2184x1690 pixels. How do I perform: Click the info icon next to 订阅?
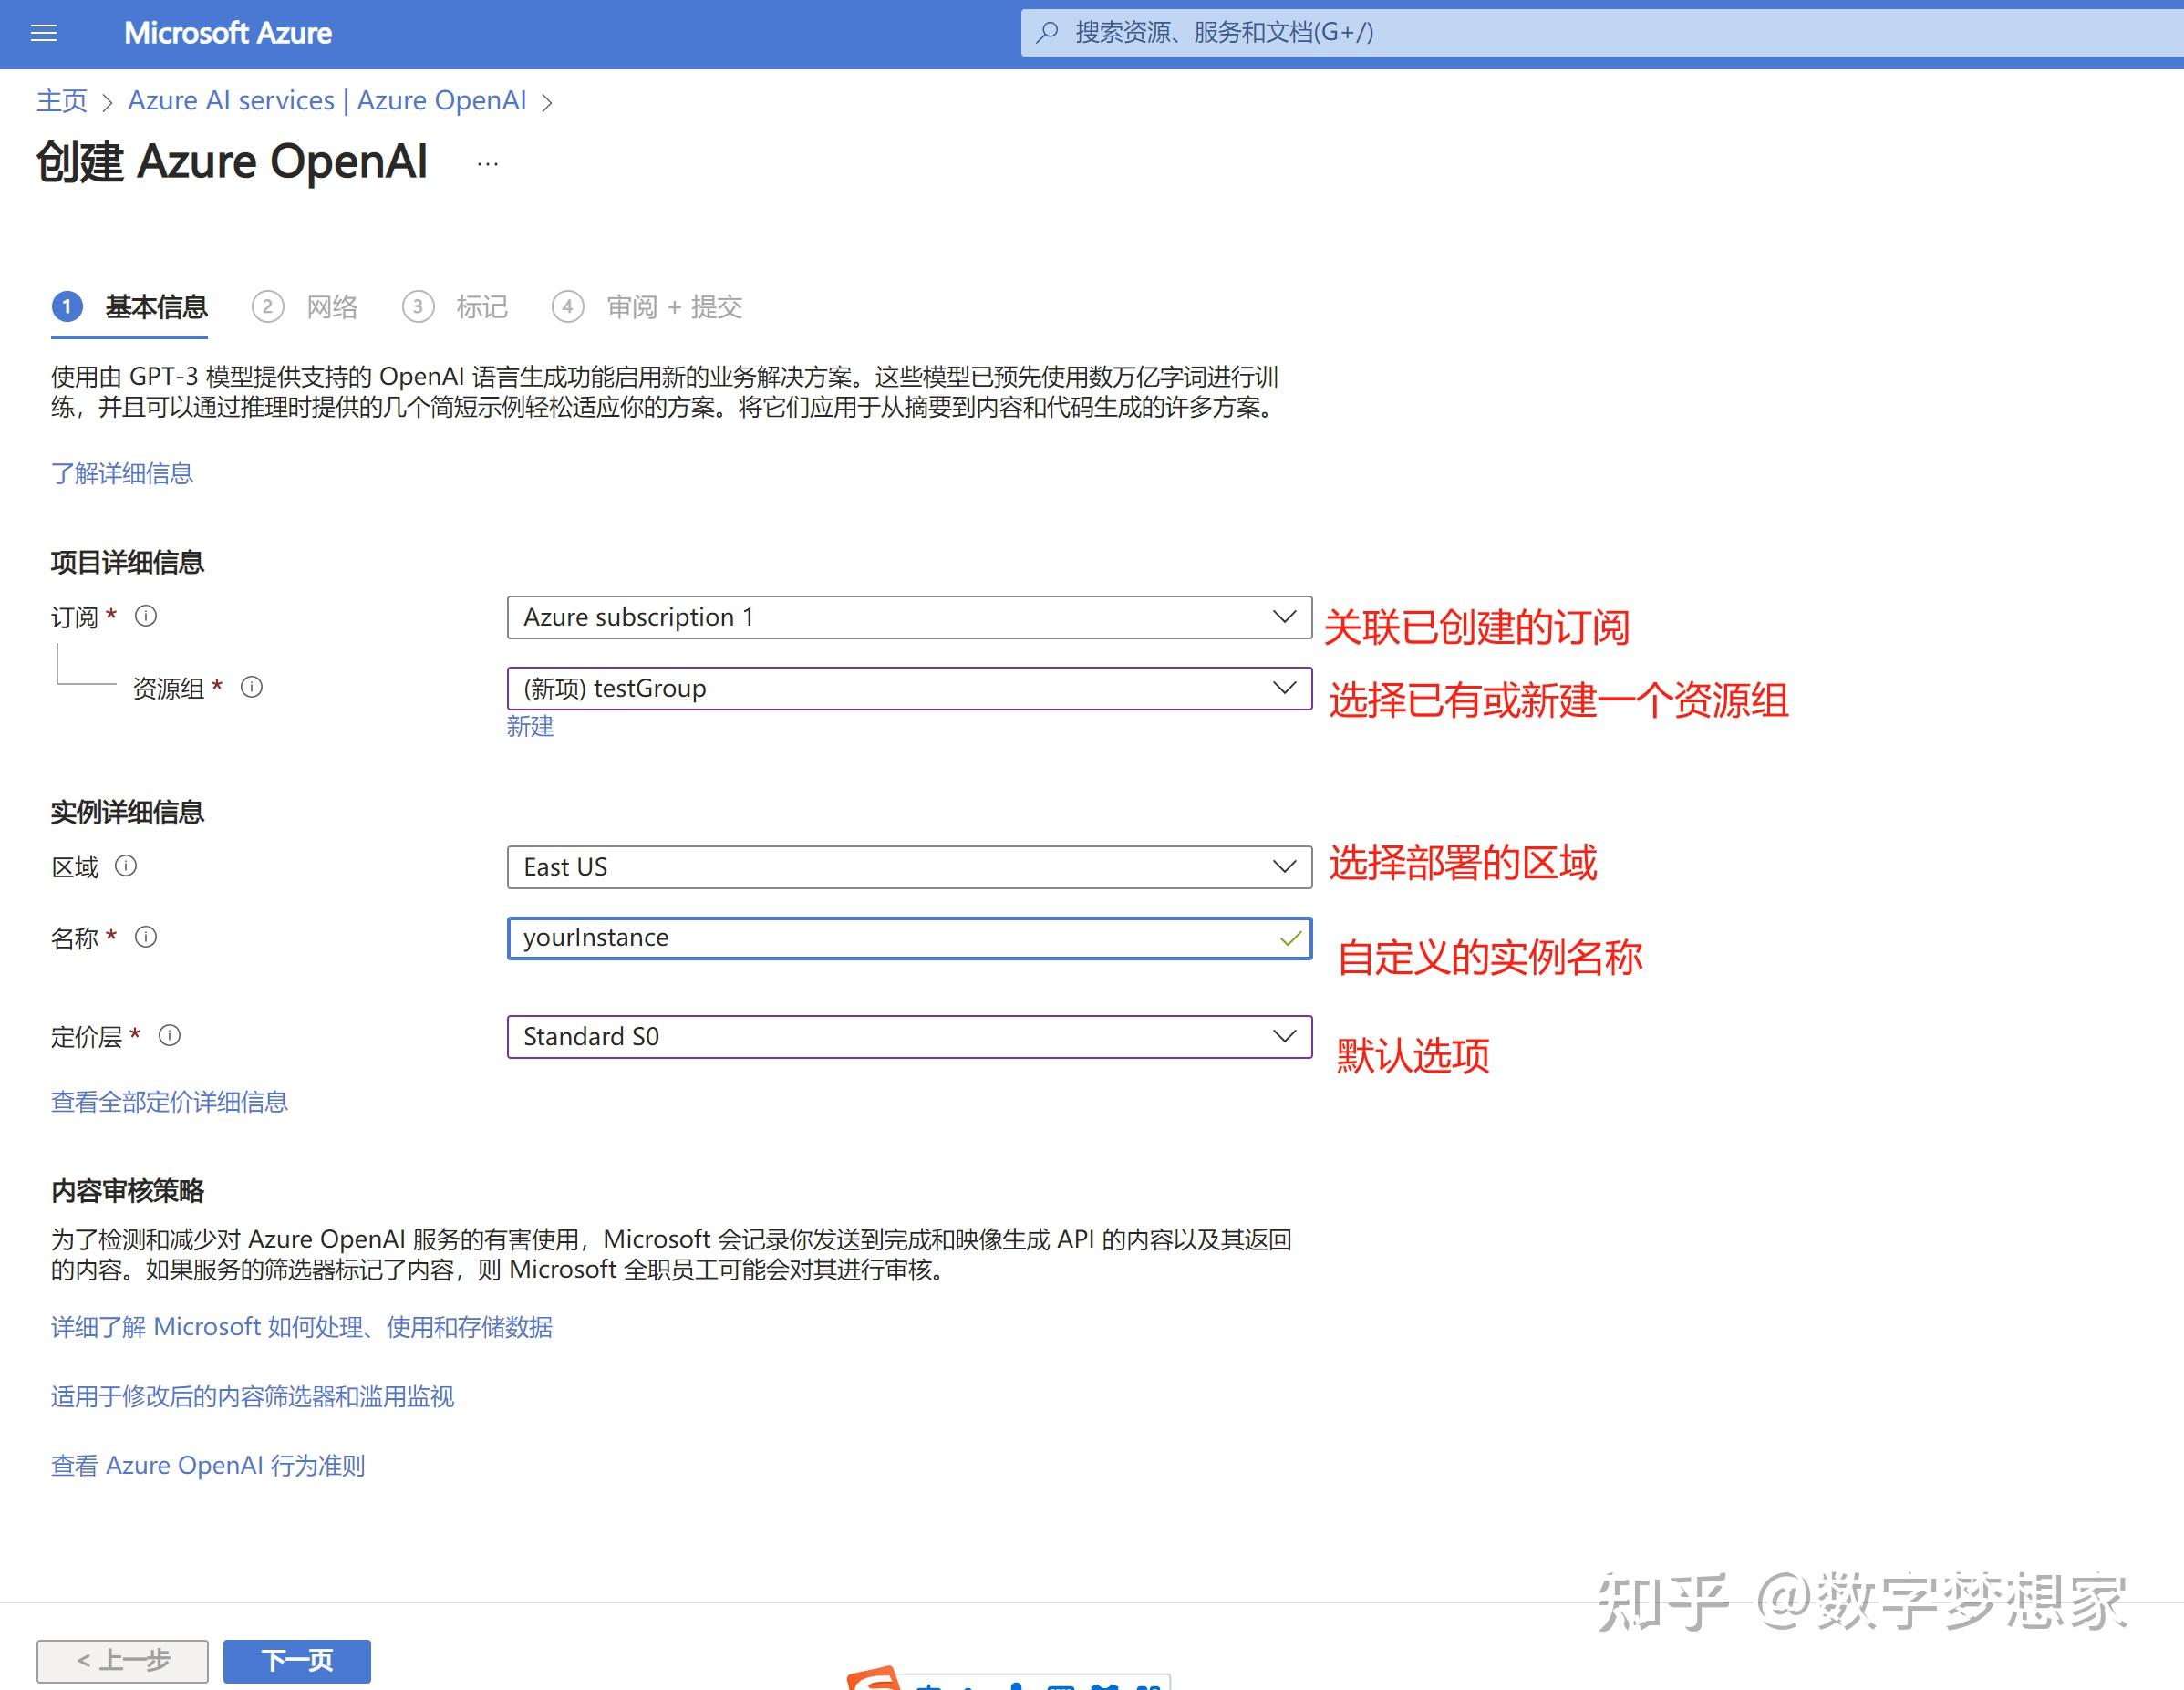coord(146,617)
